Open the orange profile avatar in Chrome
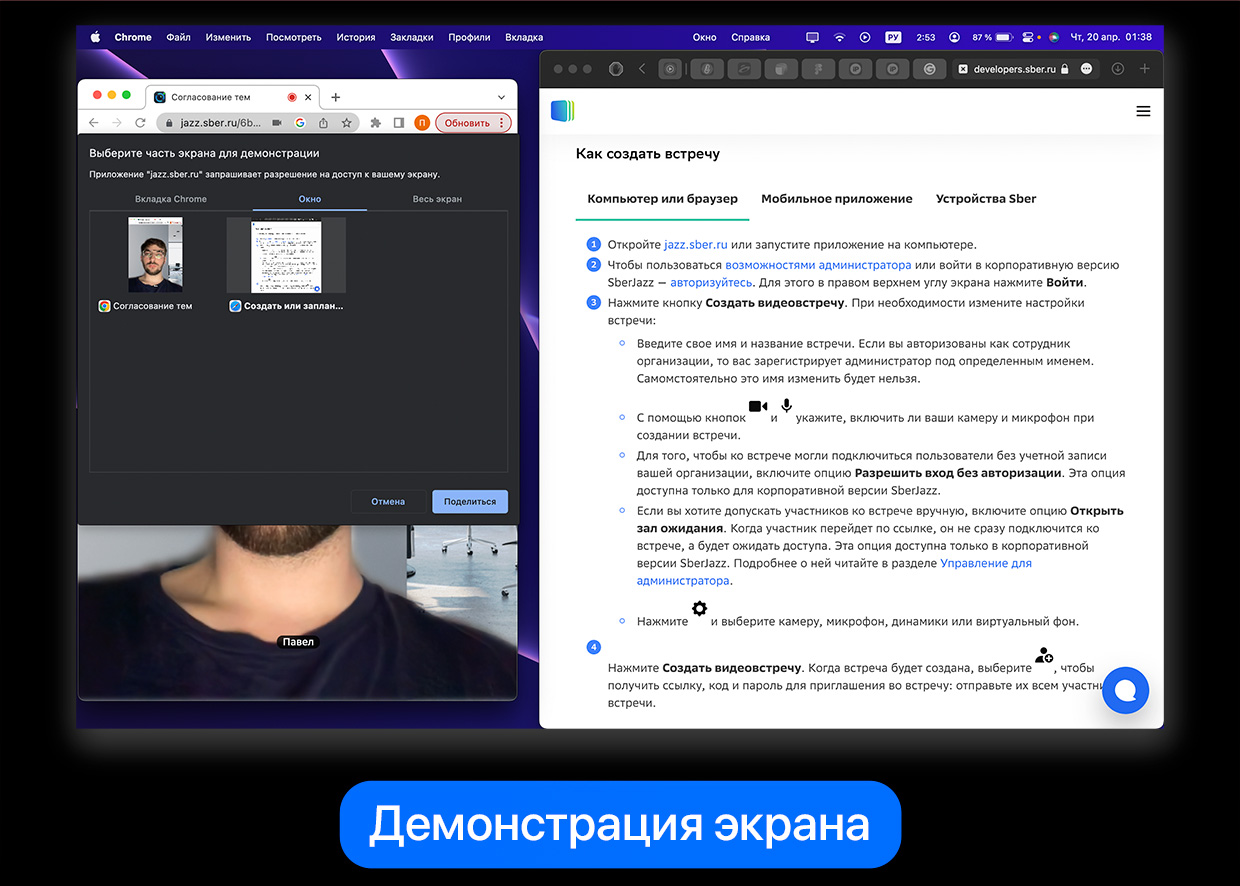This screenshot has height=886, width=1240. tap(422, 123)
